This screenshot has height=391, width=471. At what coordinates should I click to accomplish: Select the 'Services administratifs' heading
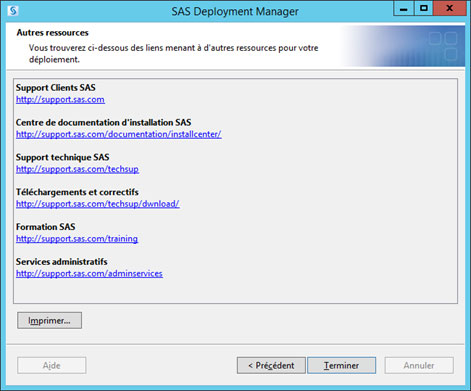62,262
